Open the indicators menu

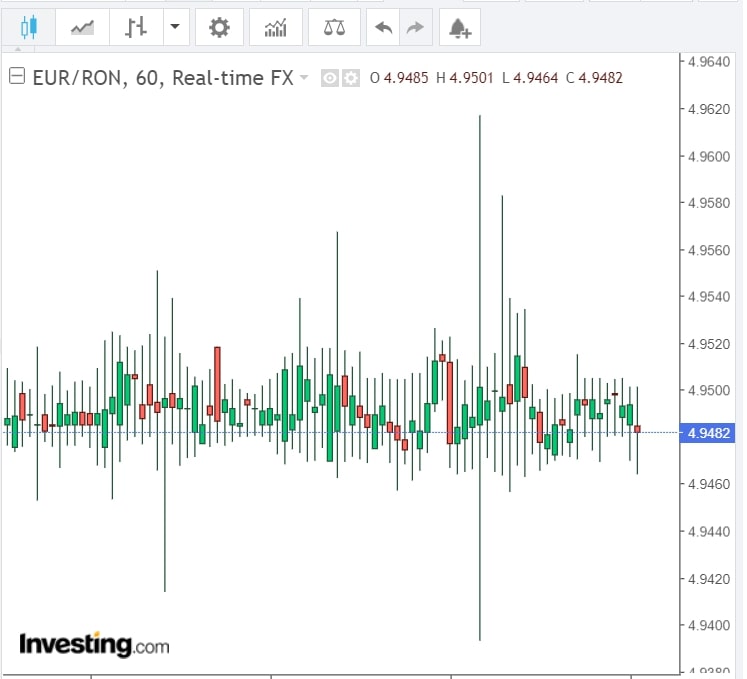coord(275,27)
